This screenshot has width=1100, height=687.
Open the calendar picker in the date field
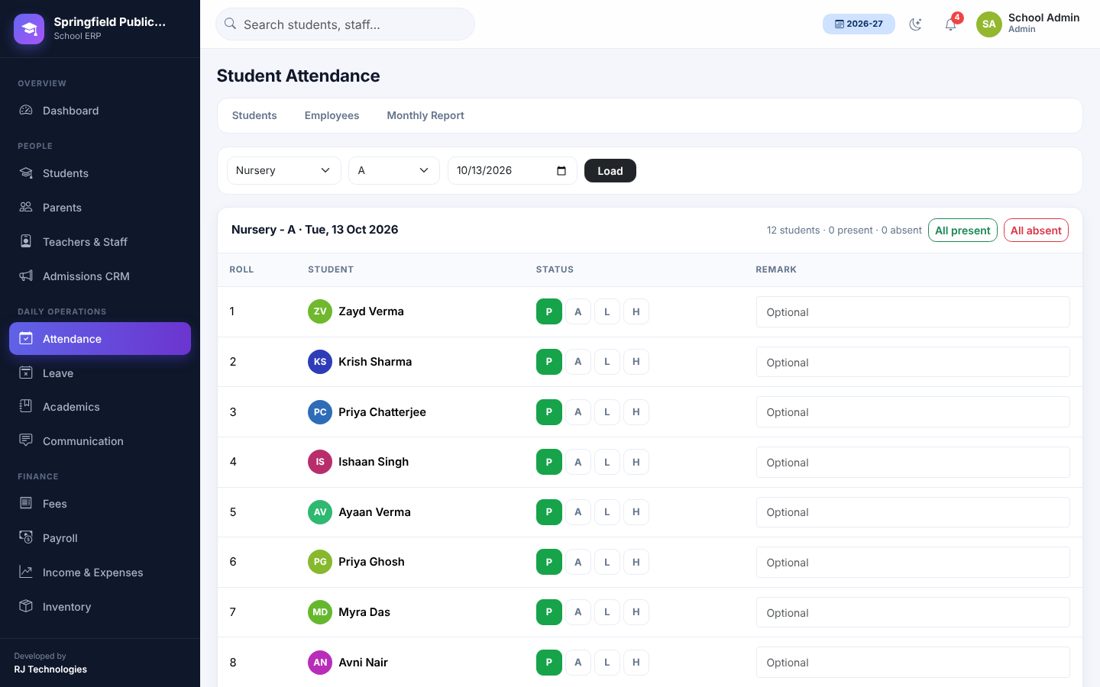561,171
